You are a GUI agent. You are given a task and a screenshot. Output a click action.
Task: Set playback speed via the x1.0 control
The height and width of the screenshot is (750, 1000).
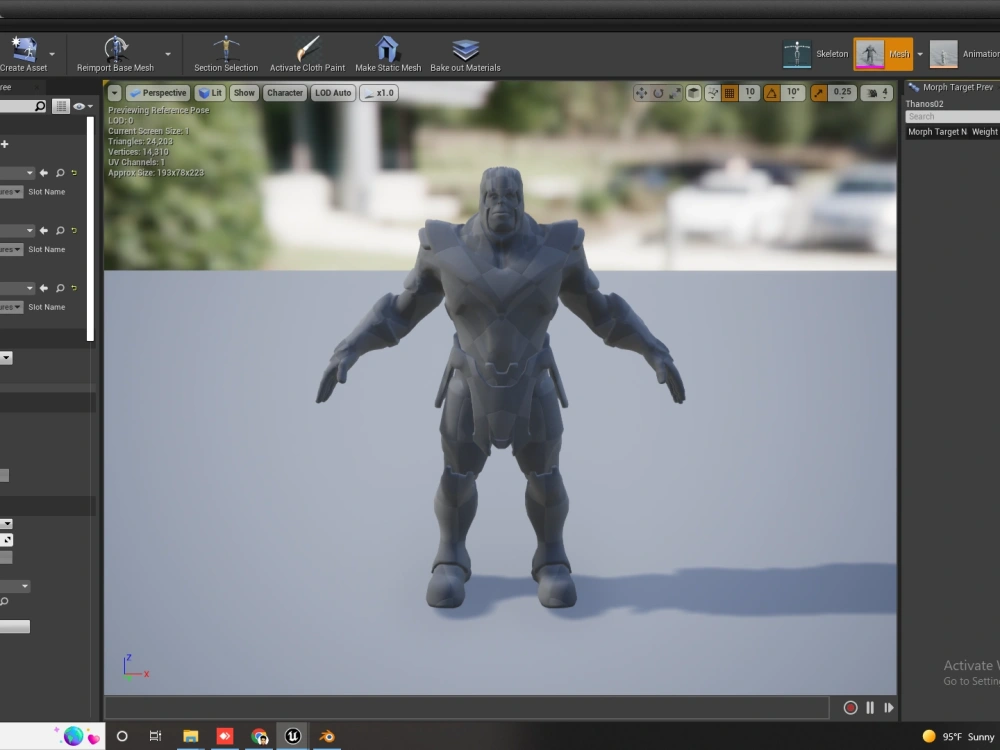click(378, 92)
